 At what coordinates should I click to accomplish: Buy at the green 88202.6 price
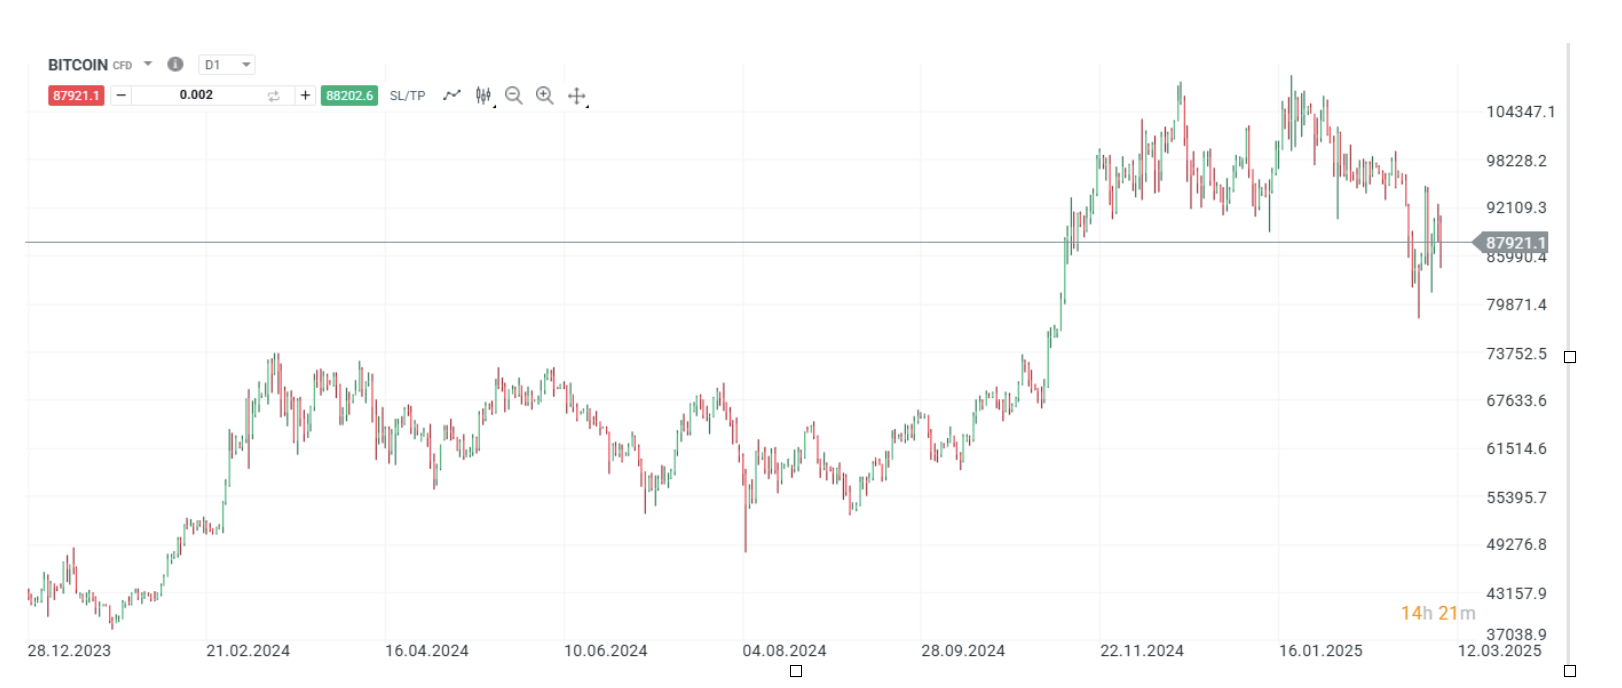349,95
